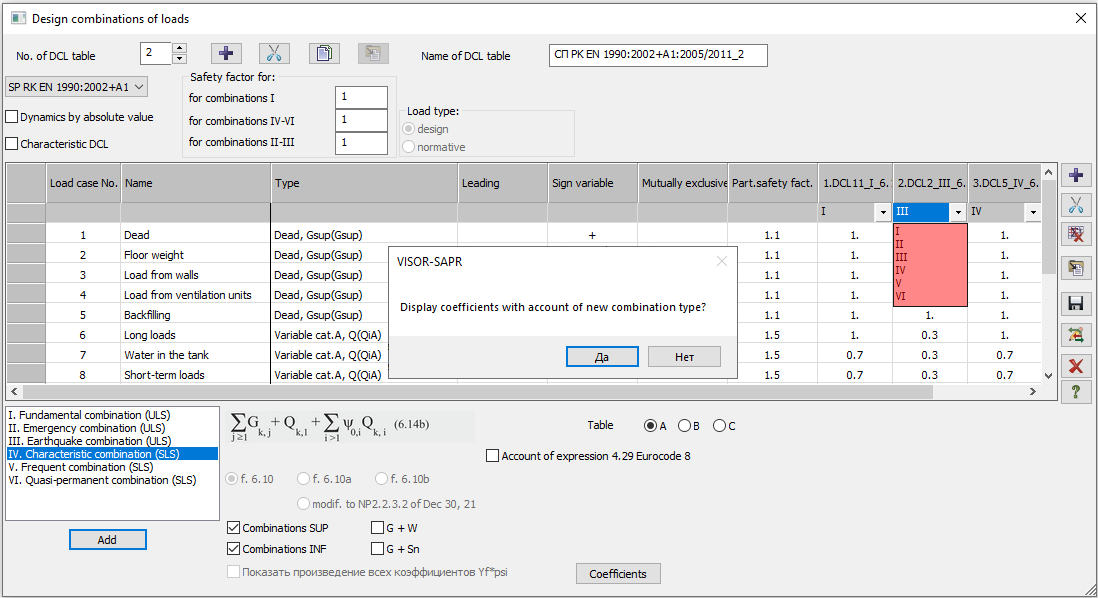Click the copy DCL table icon in the top toolbar
Image resolution: width=1098 pixels, height=598 pixels.
click(x=323, y=54)
